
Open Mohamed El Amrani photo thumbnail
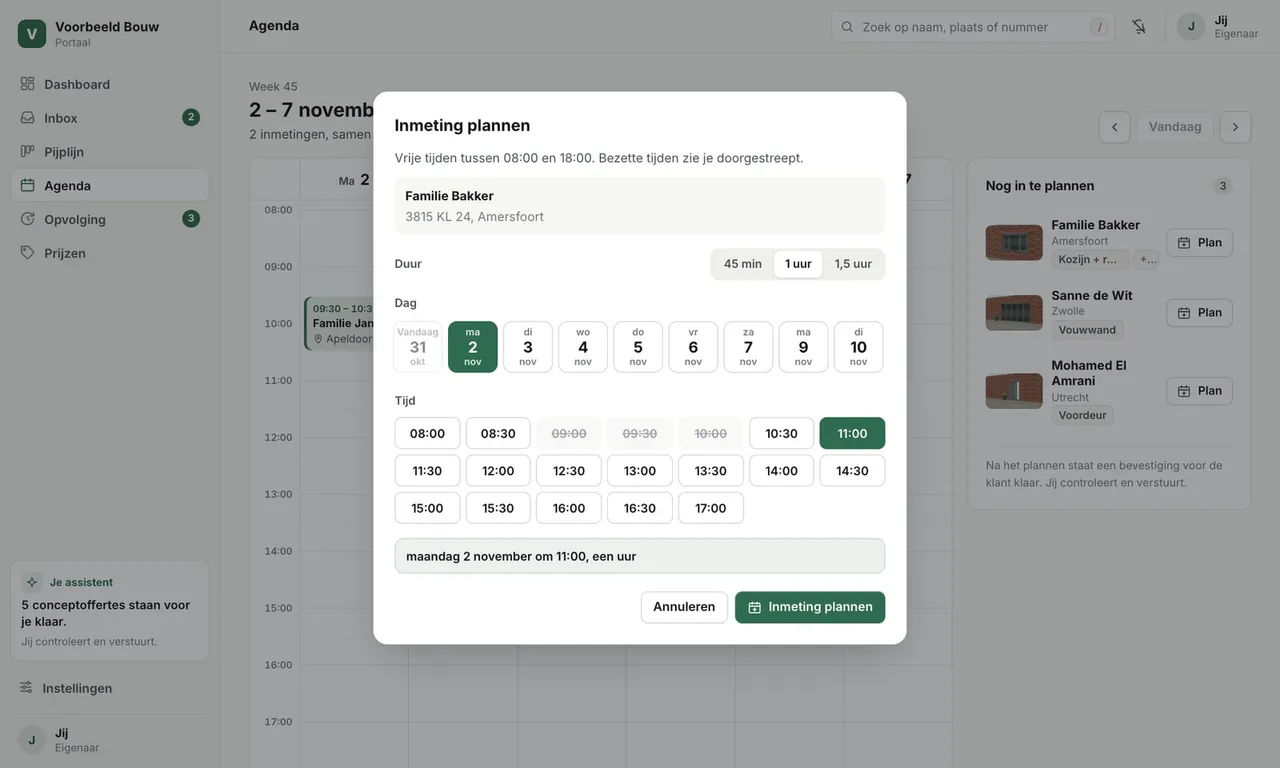coord(1014,391)
